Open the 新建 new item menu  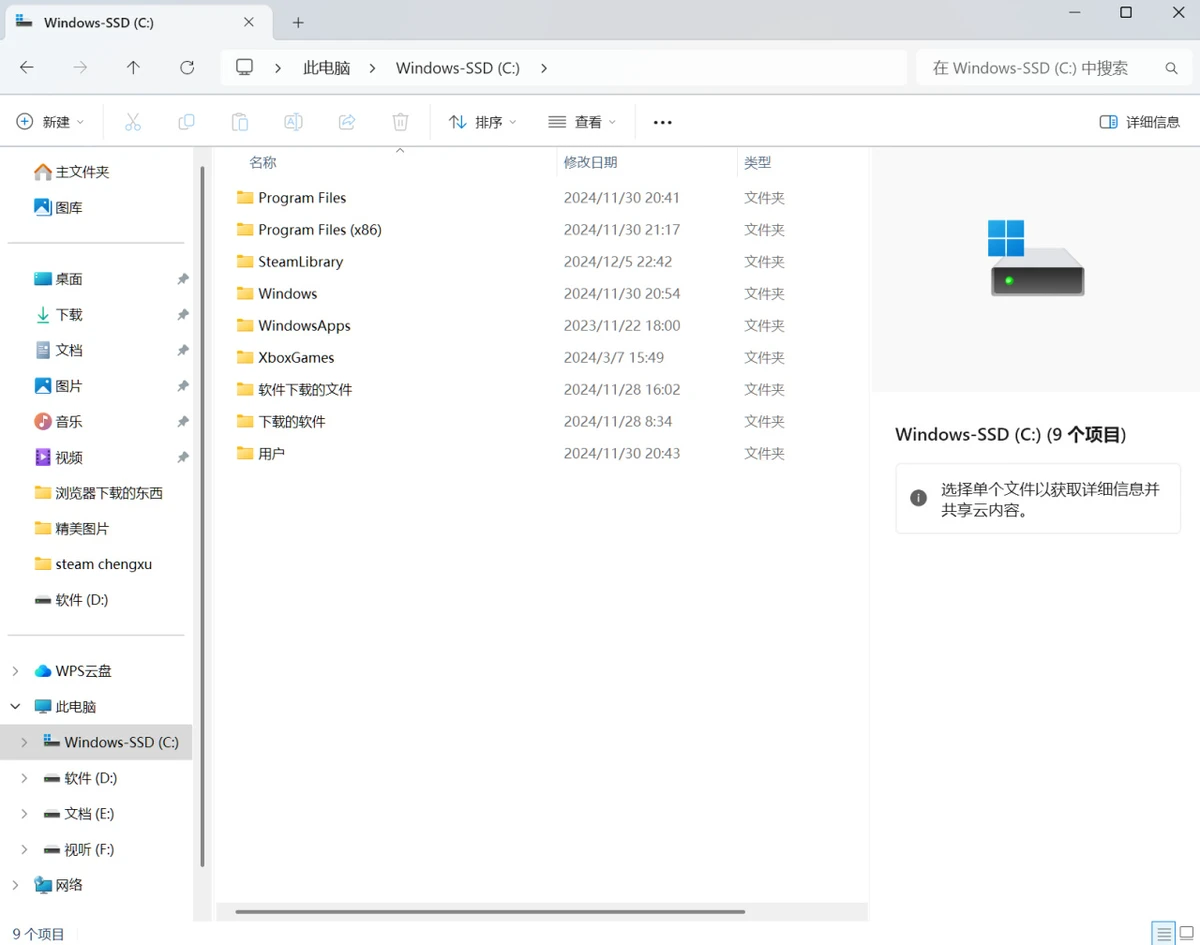click(51, 122)
